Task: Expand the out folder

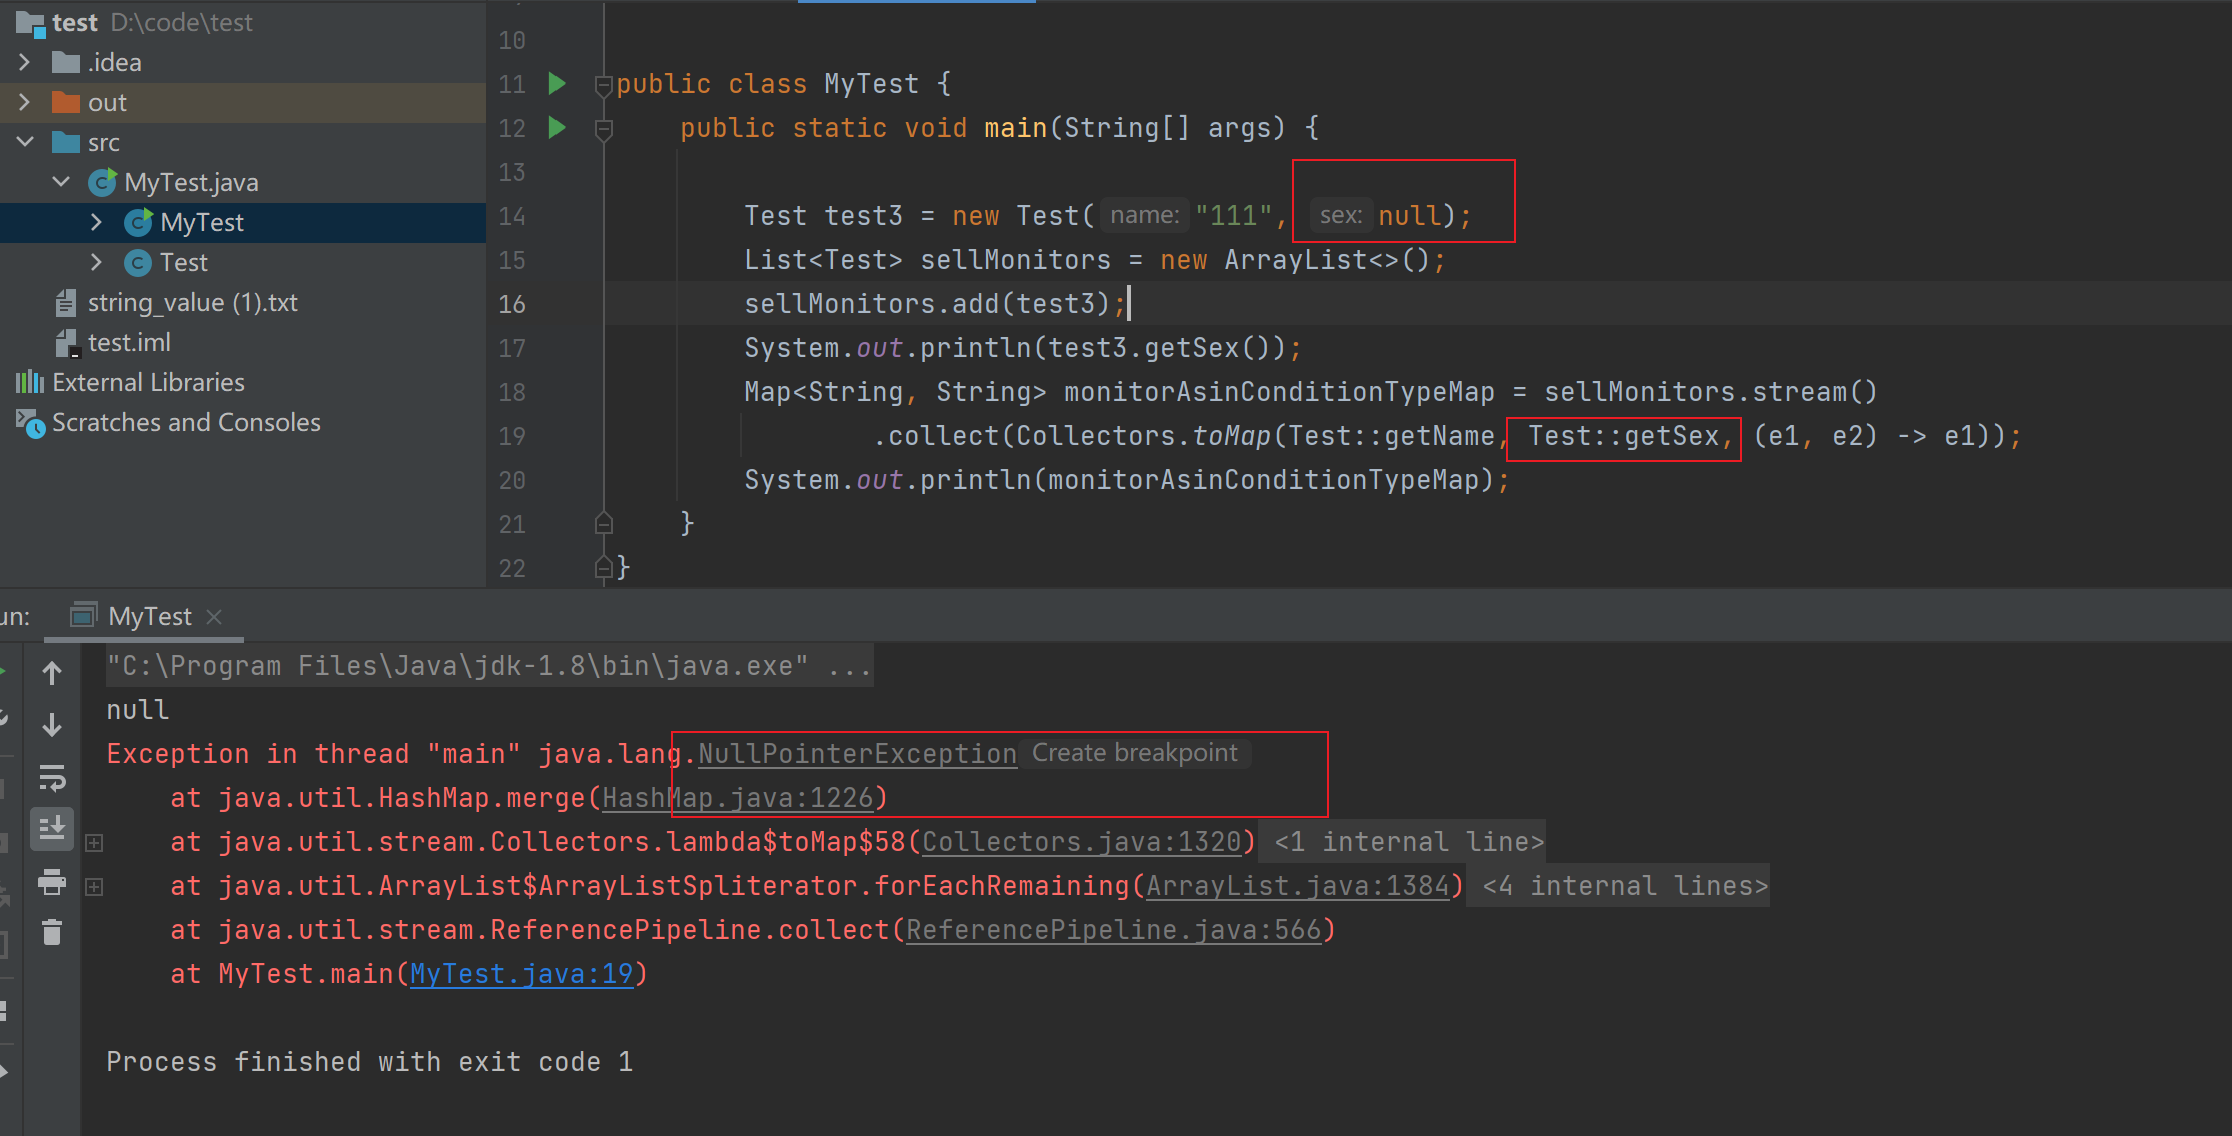Action: point(24,103)
